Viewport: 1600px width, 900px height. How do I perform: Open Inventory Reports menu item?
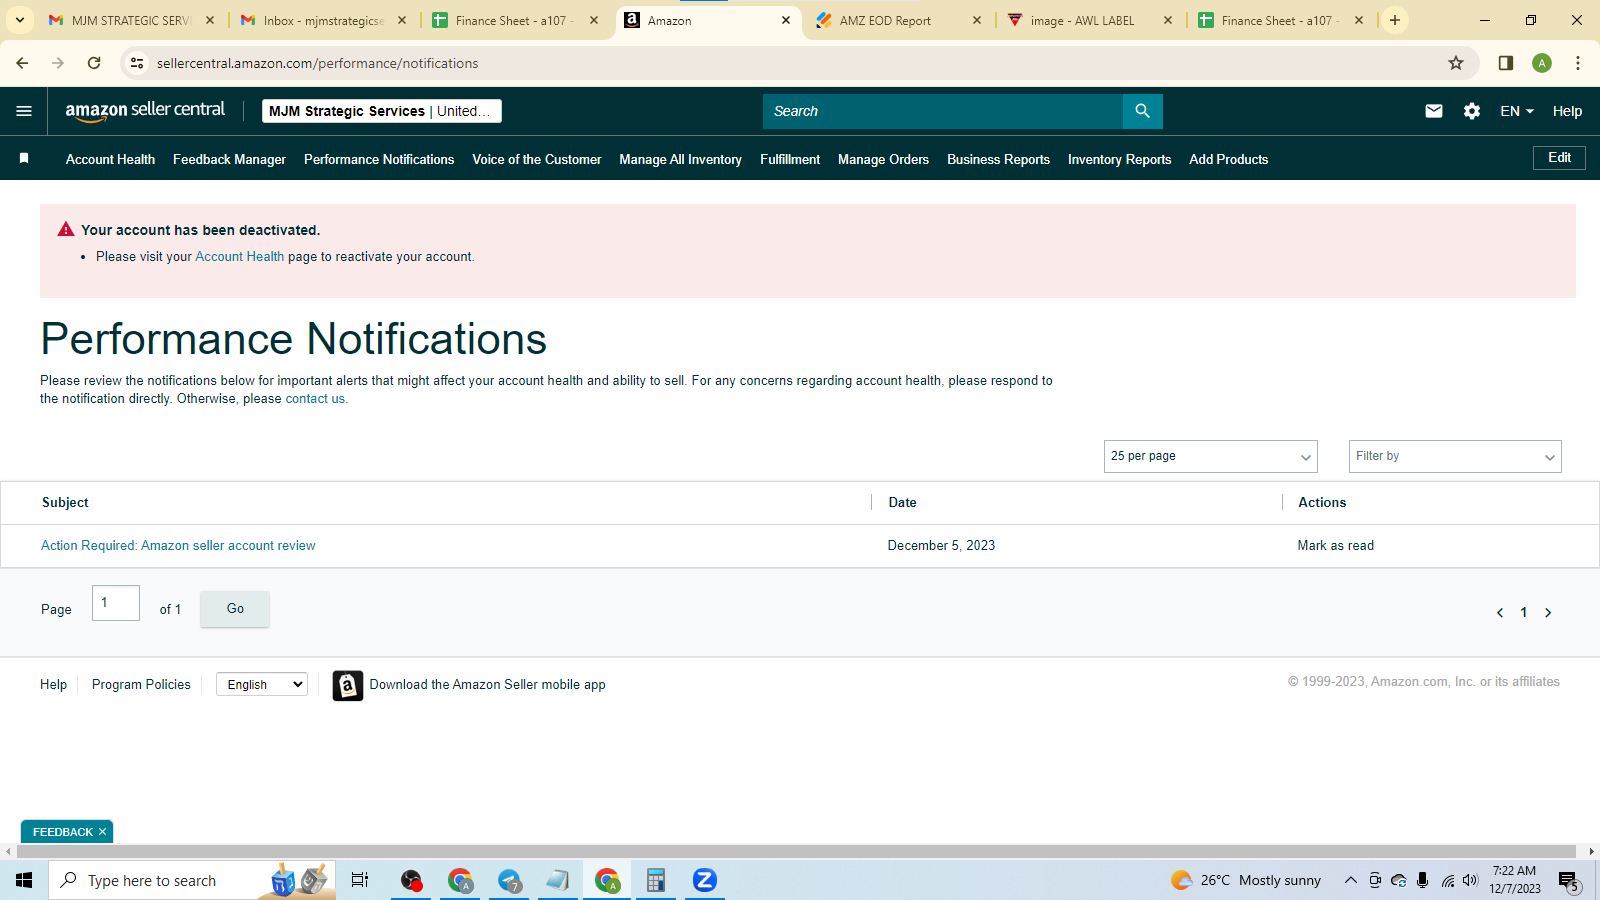click(1119, 159)
